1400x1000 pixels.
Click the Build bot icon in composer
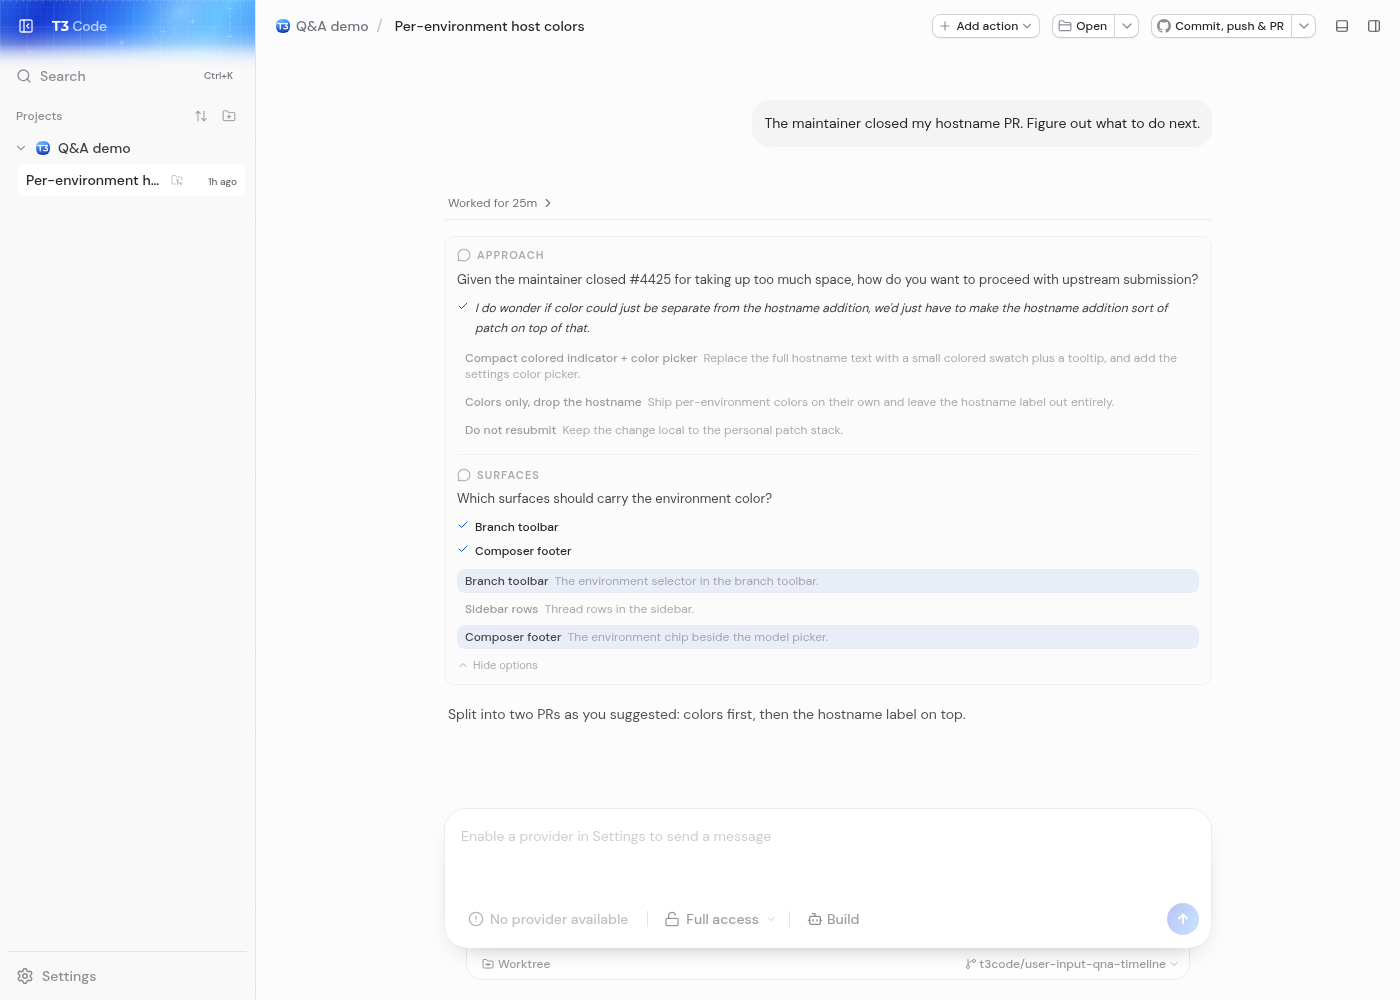point(815,919)
